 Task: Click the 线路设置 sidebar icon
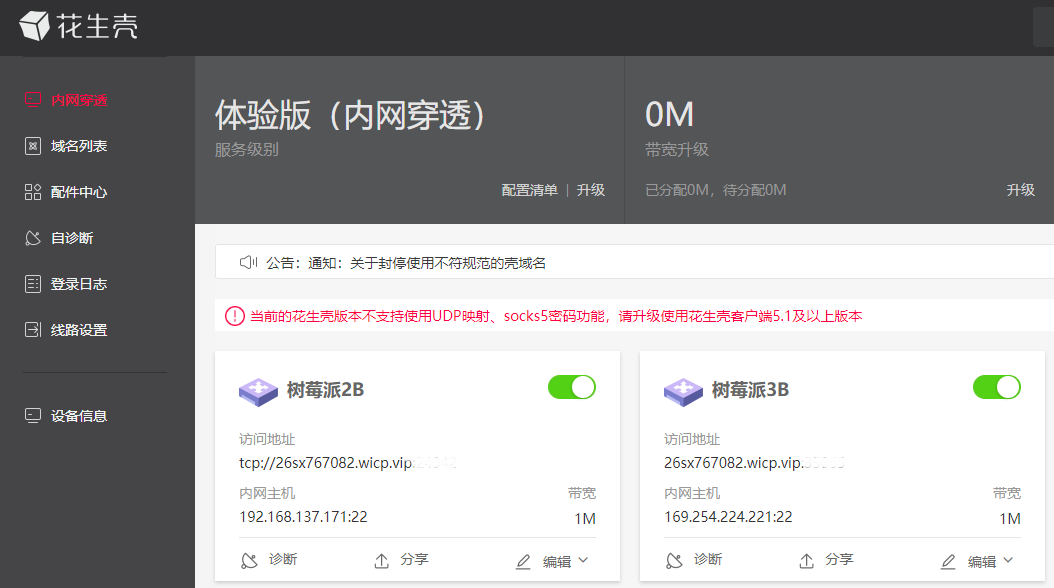33,330
